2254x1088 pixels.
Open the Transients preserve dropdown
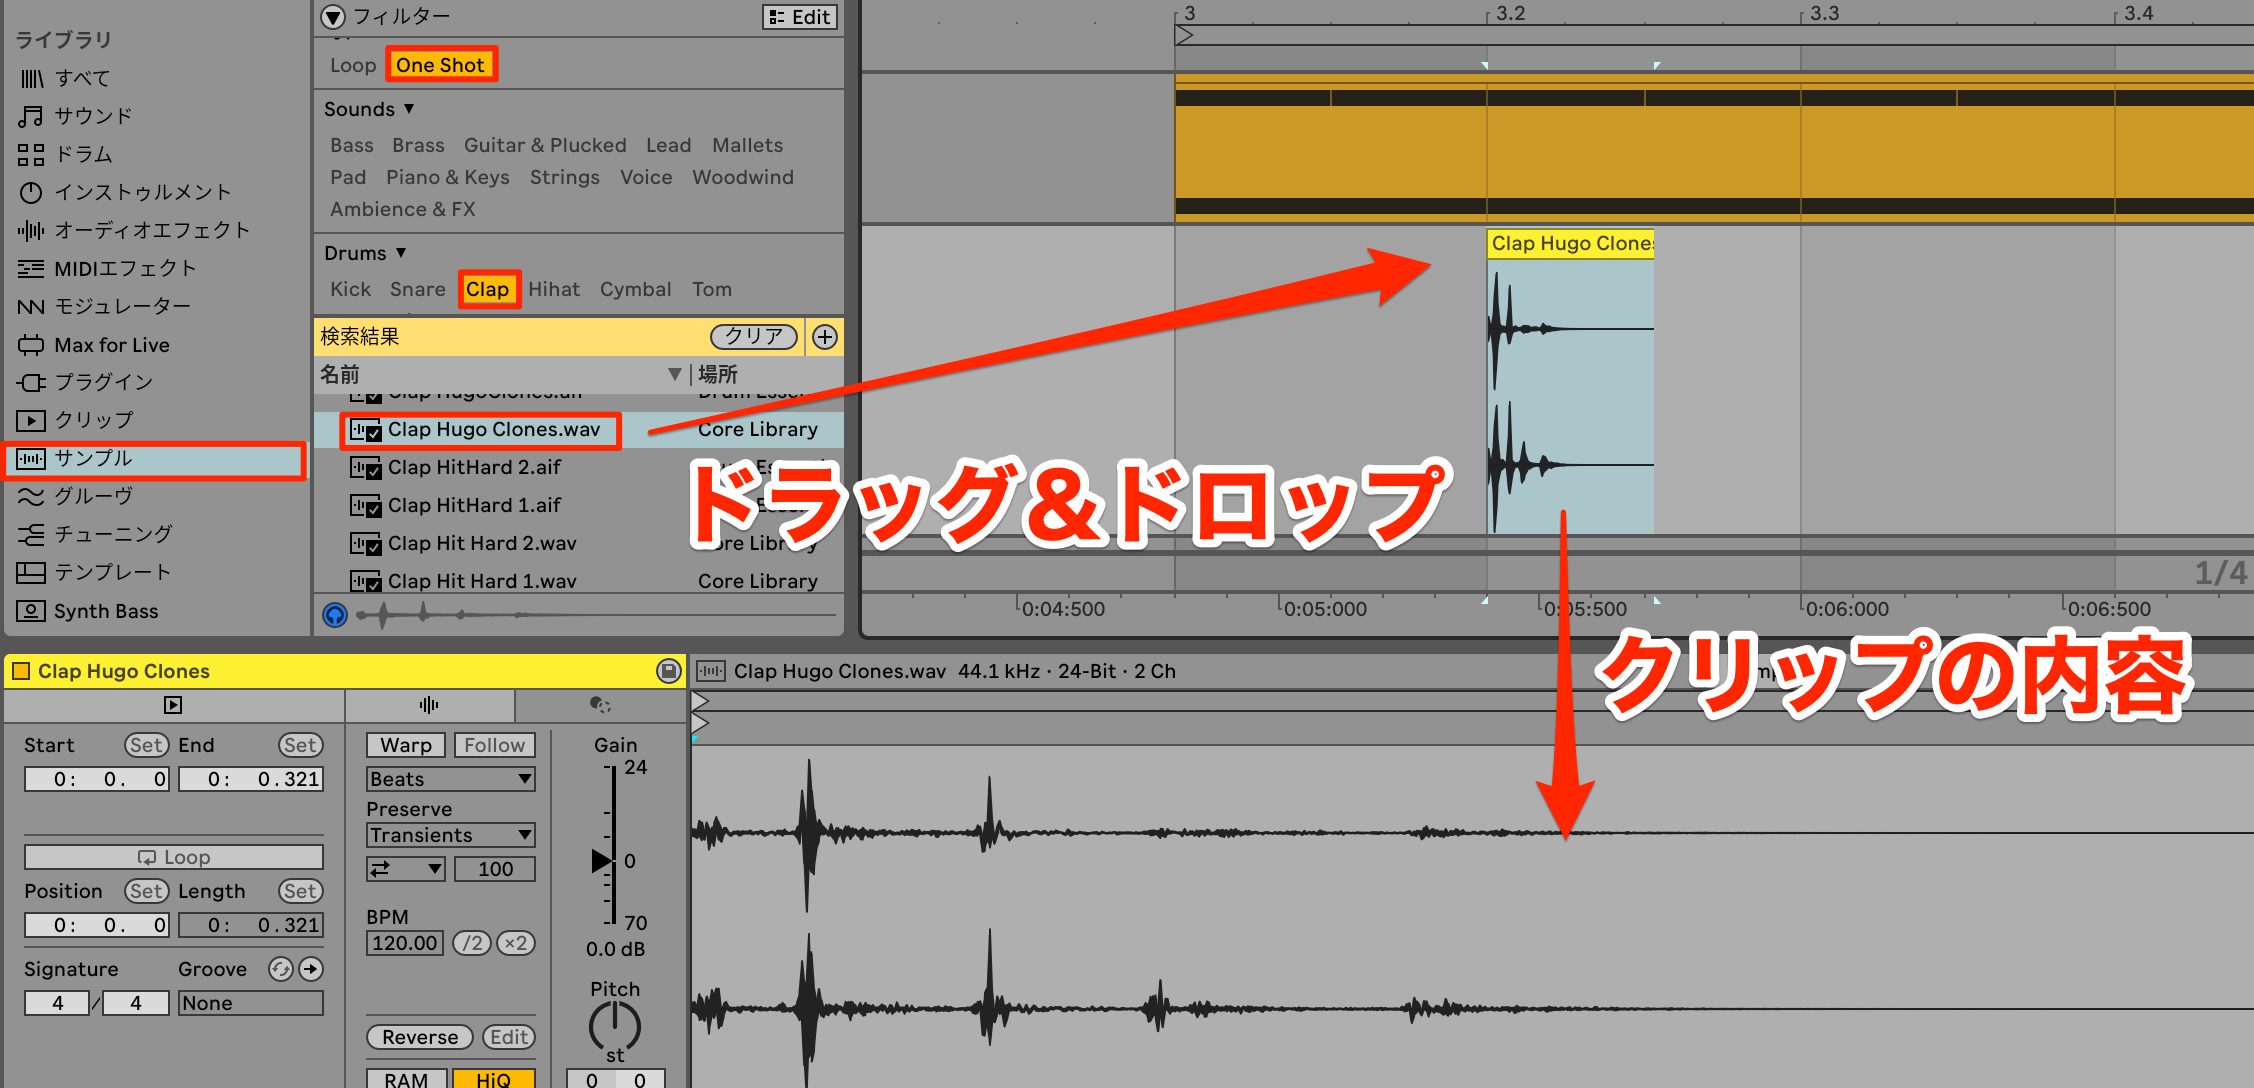pos(450,835)
